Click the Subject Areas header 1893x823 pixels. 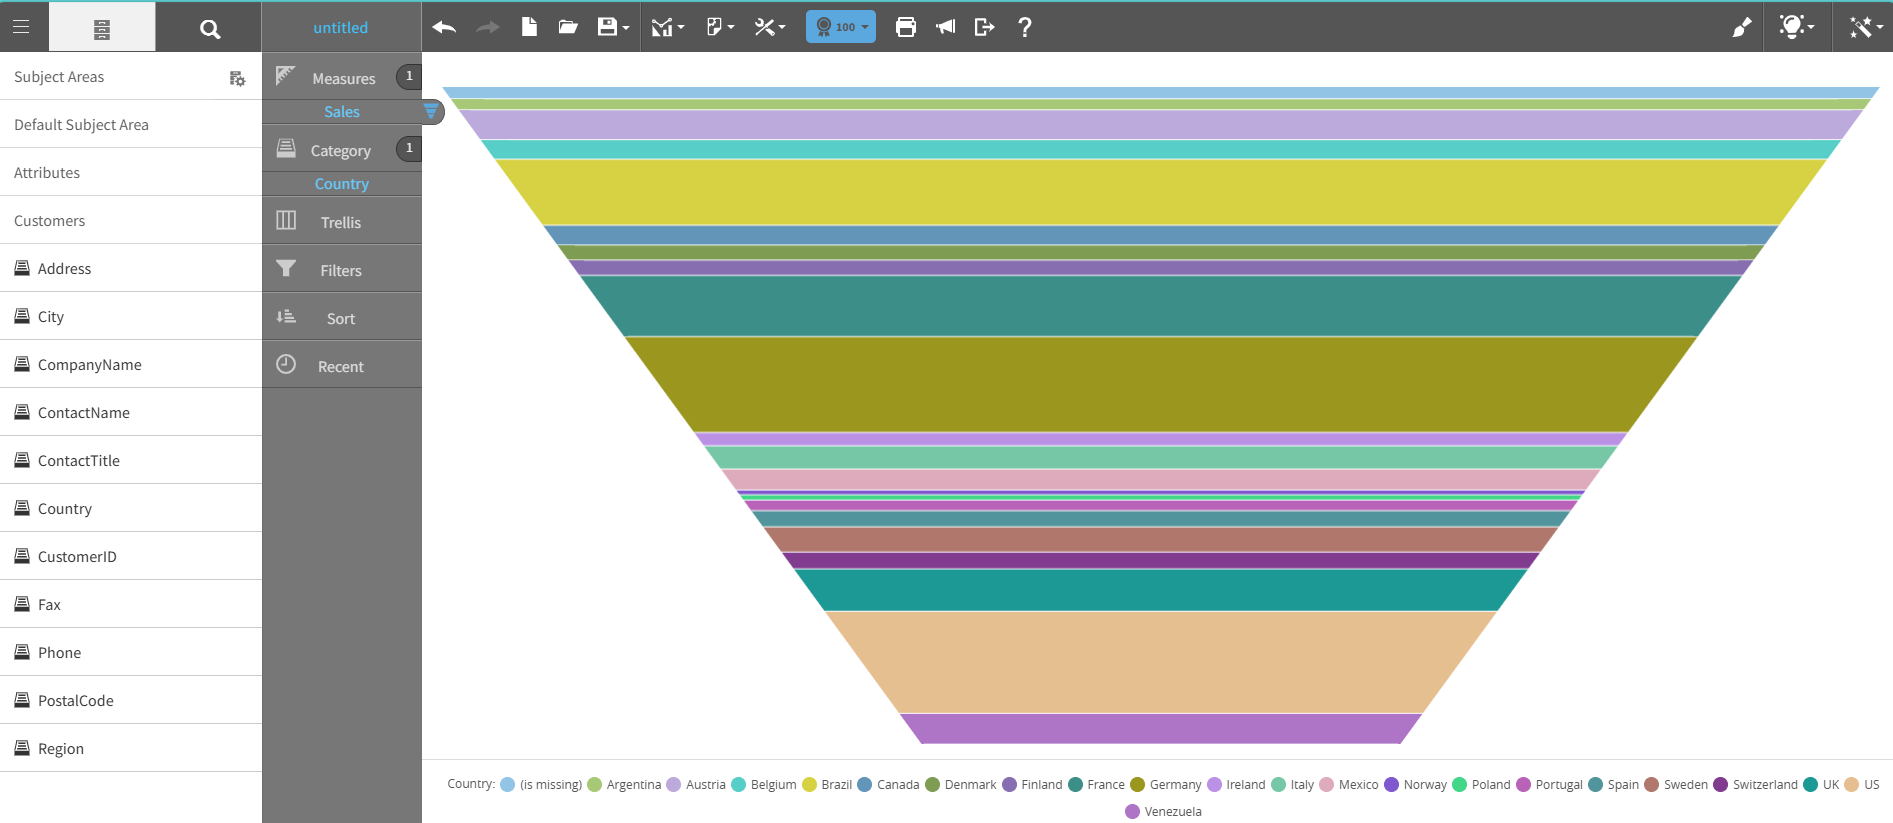(59, 77)
